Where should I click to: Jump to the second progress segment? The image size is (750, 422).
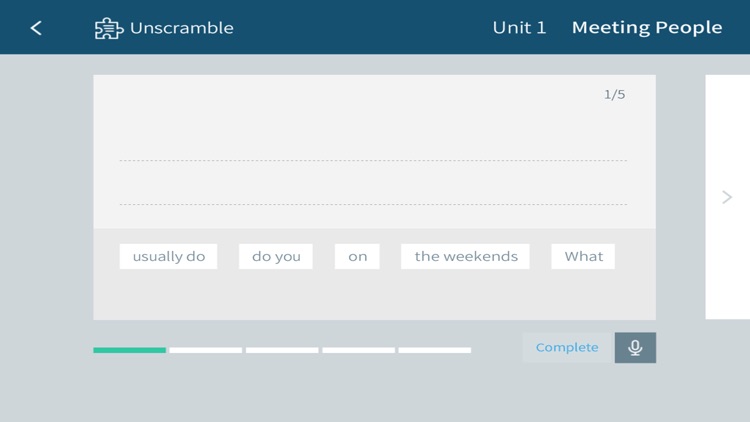206,350
